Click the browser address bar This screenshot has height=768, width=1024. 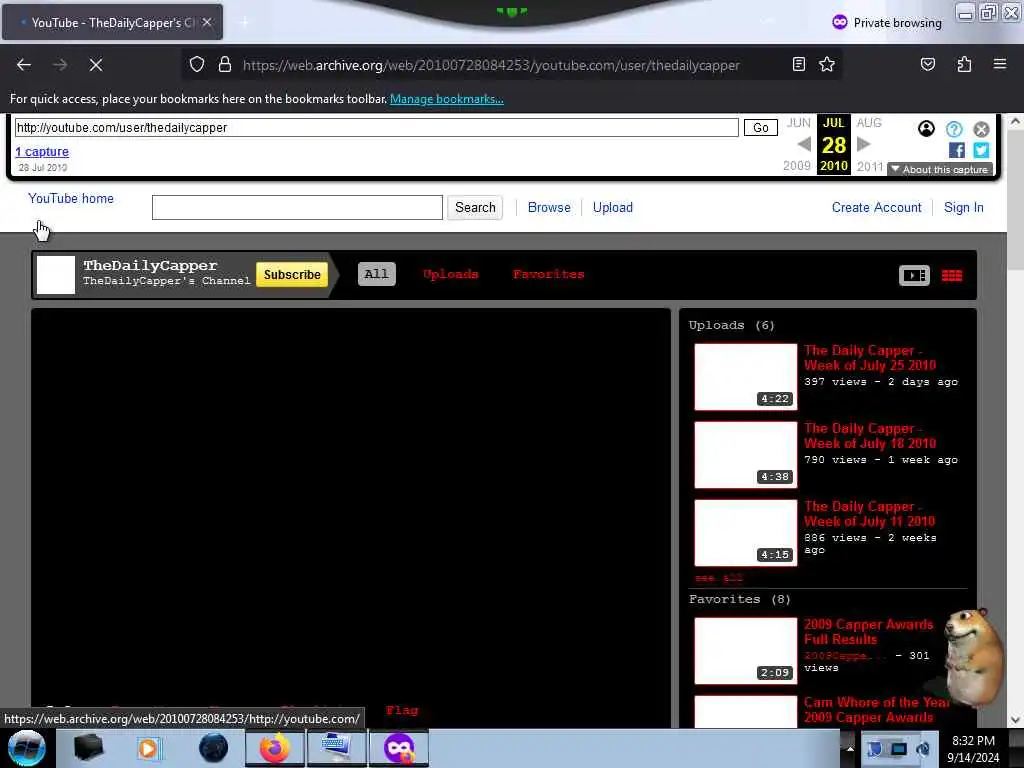(491, 65)
